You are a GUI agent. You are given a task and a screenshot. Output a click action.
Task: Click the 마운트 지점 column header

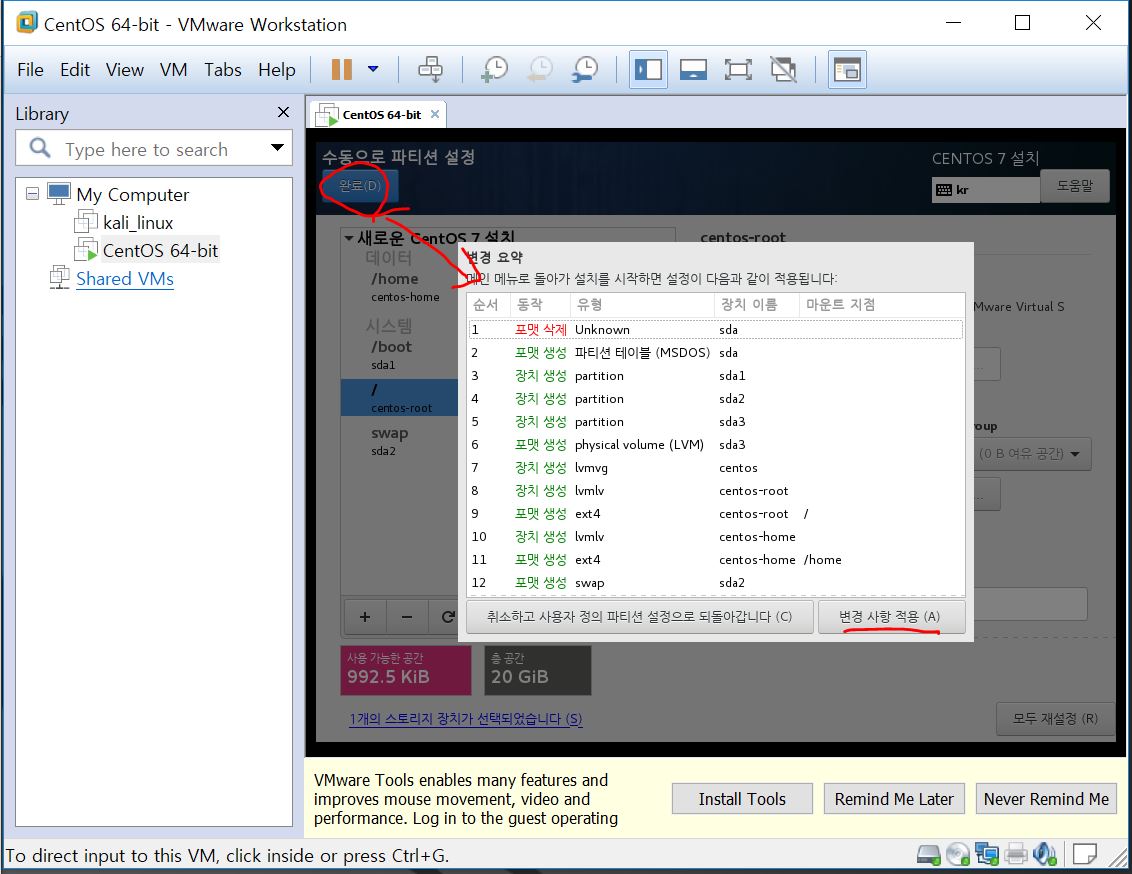point(881,305)
